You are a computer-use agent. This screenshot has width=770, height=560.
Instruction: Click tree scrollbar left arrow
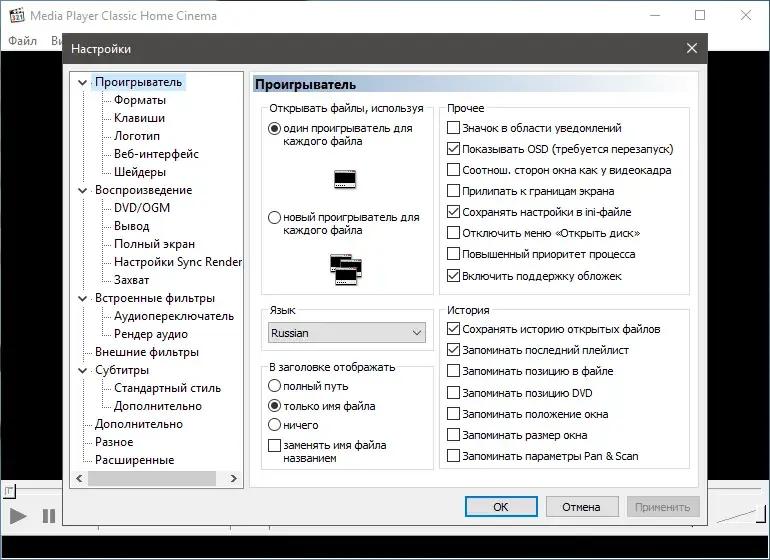pos(80,478)
